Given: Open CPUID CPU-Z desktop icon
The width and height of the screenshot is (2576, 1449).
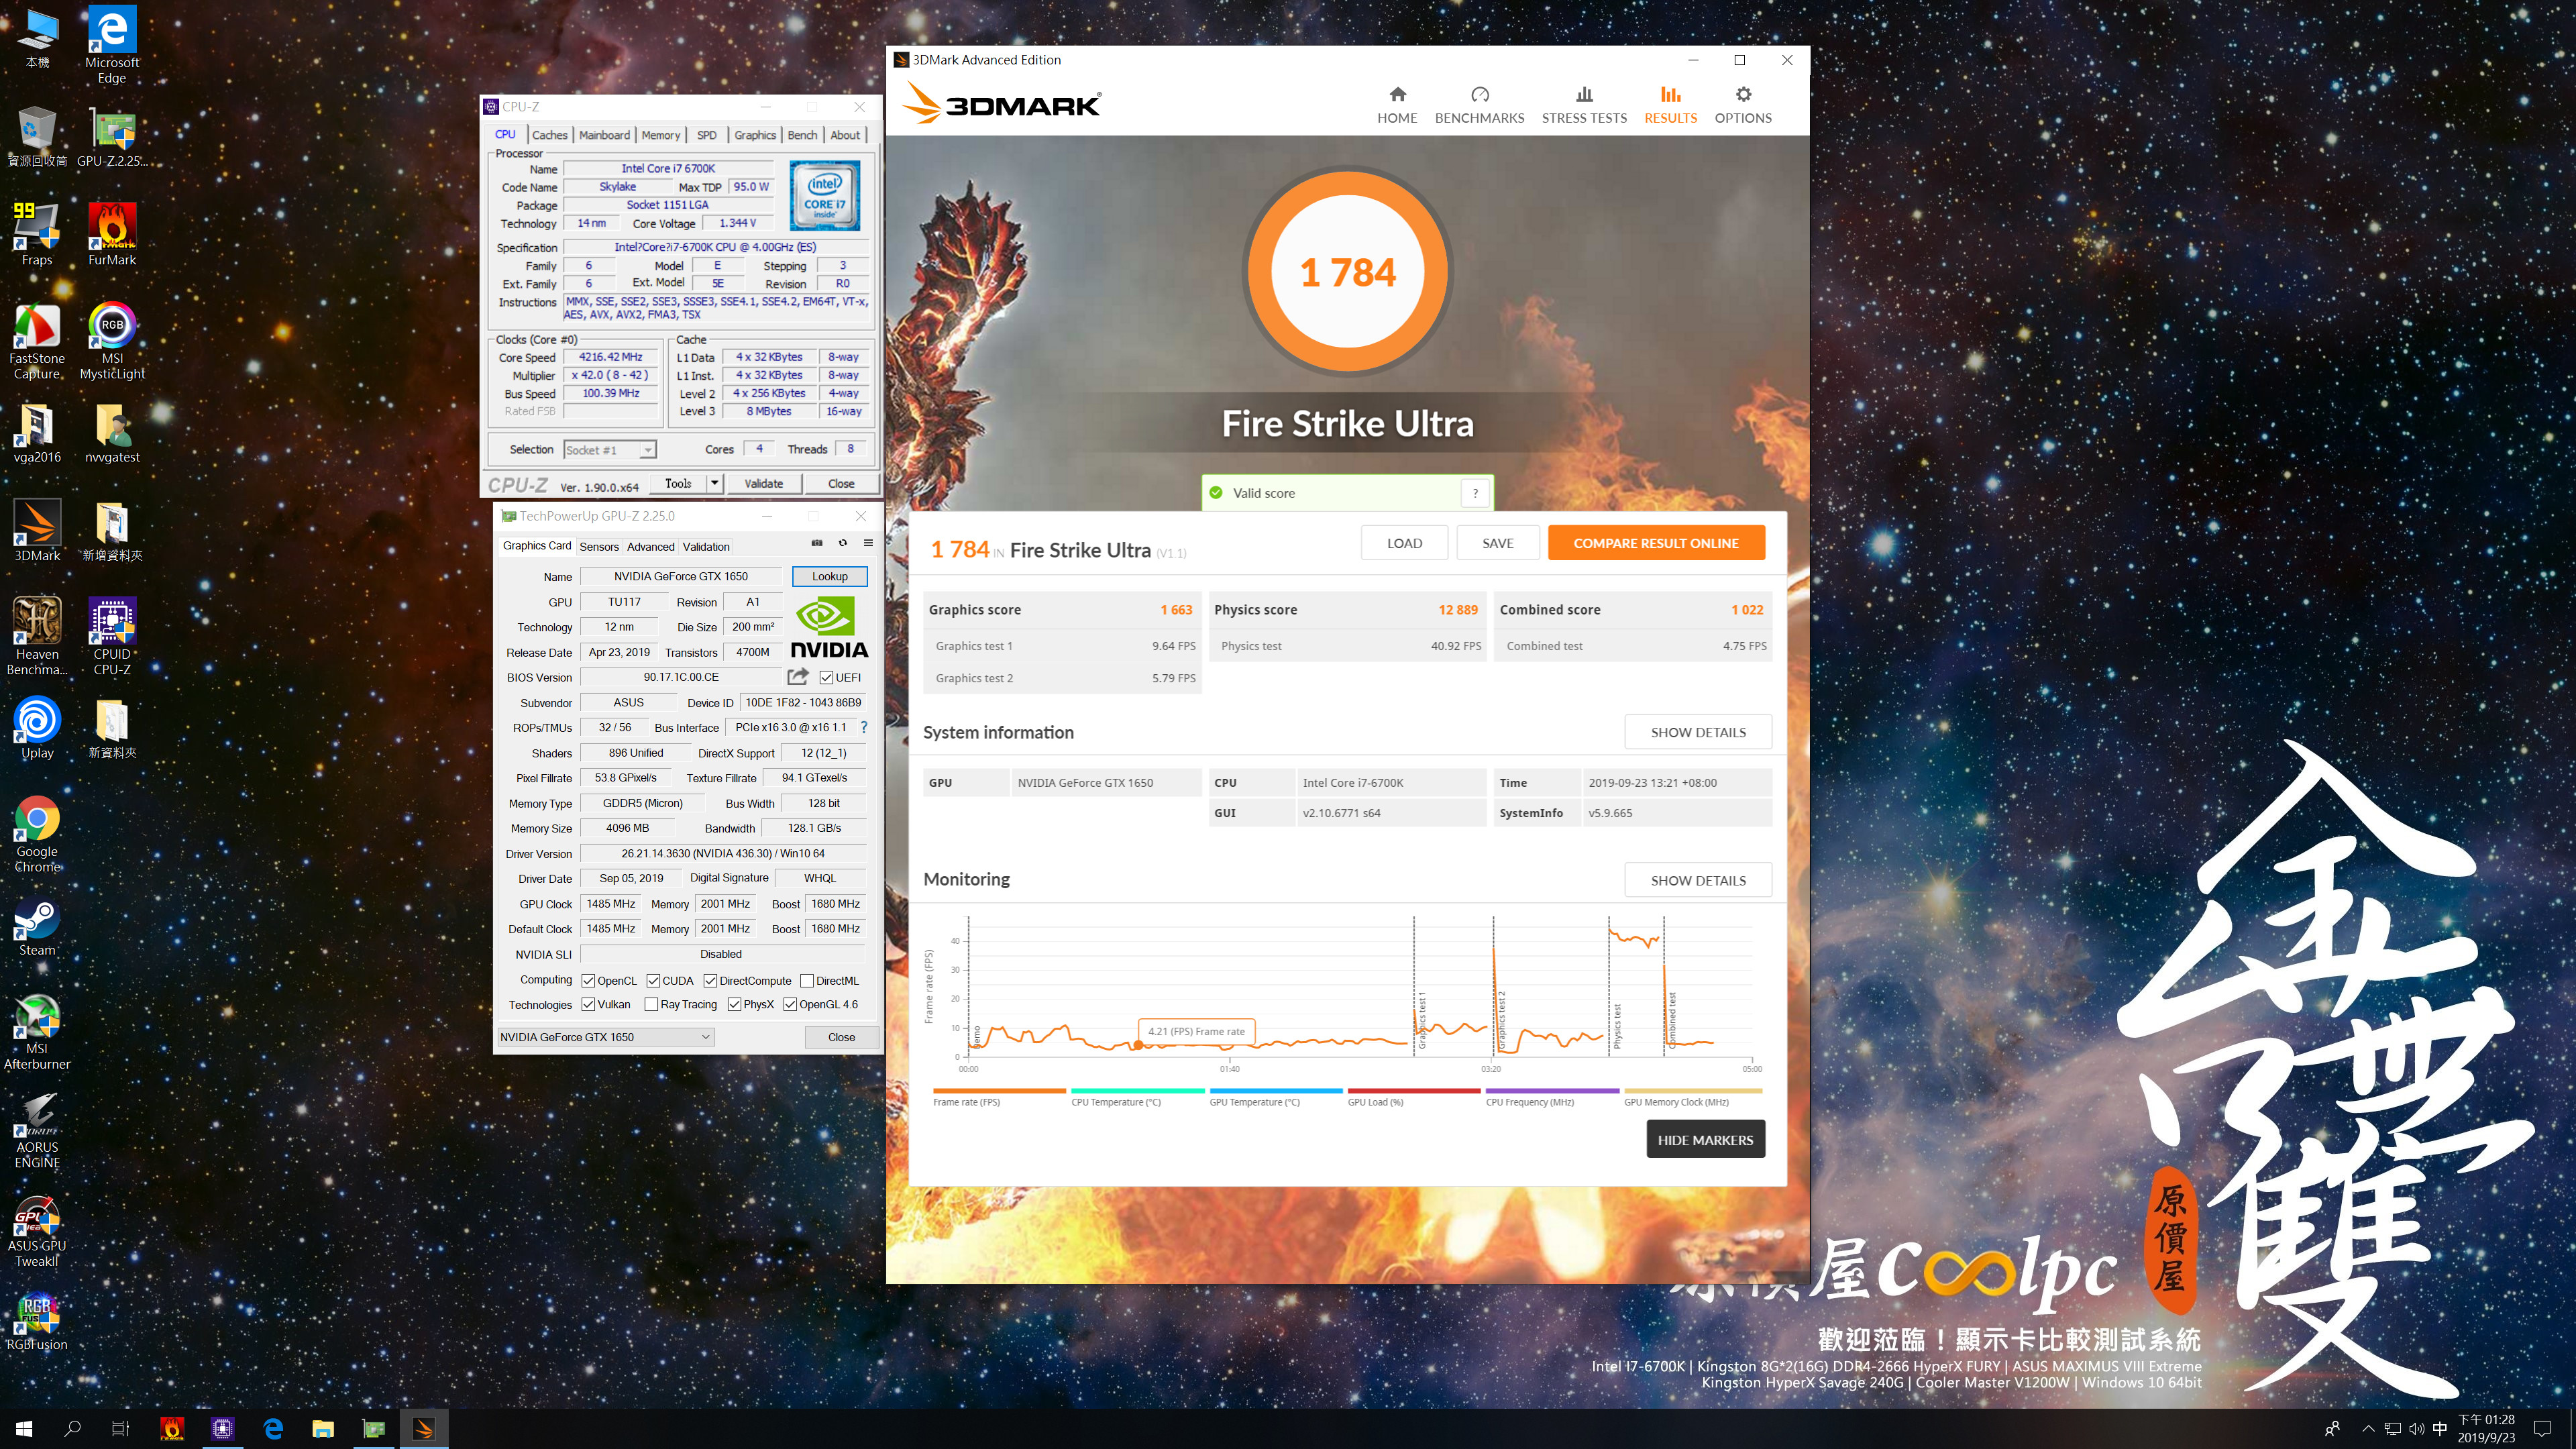Looking at the screenshot, I should tap(112, 637).
